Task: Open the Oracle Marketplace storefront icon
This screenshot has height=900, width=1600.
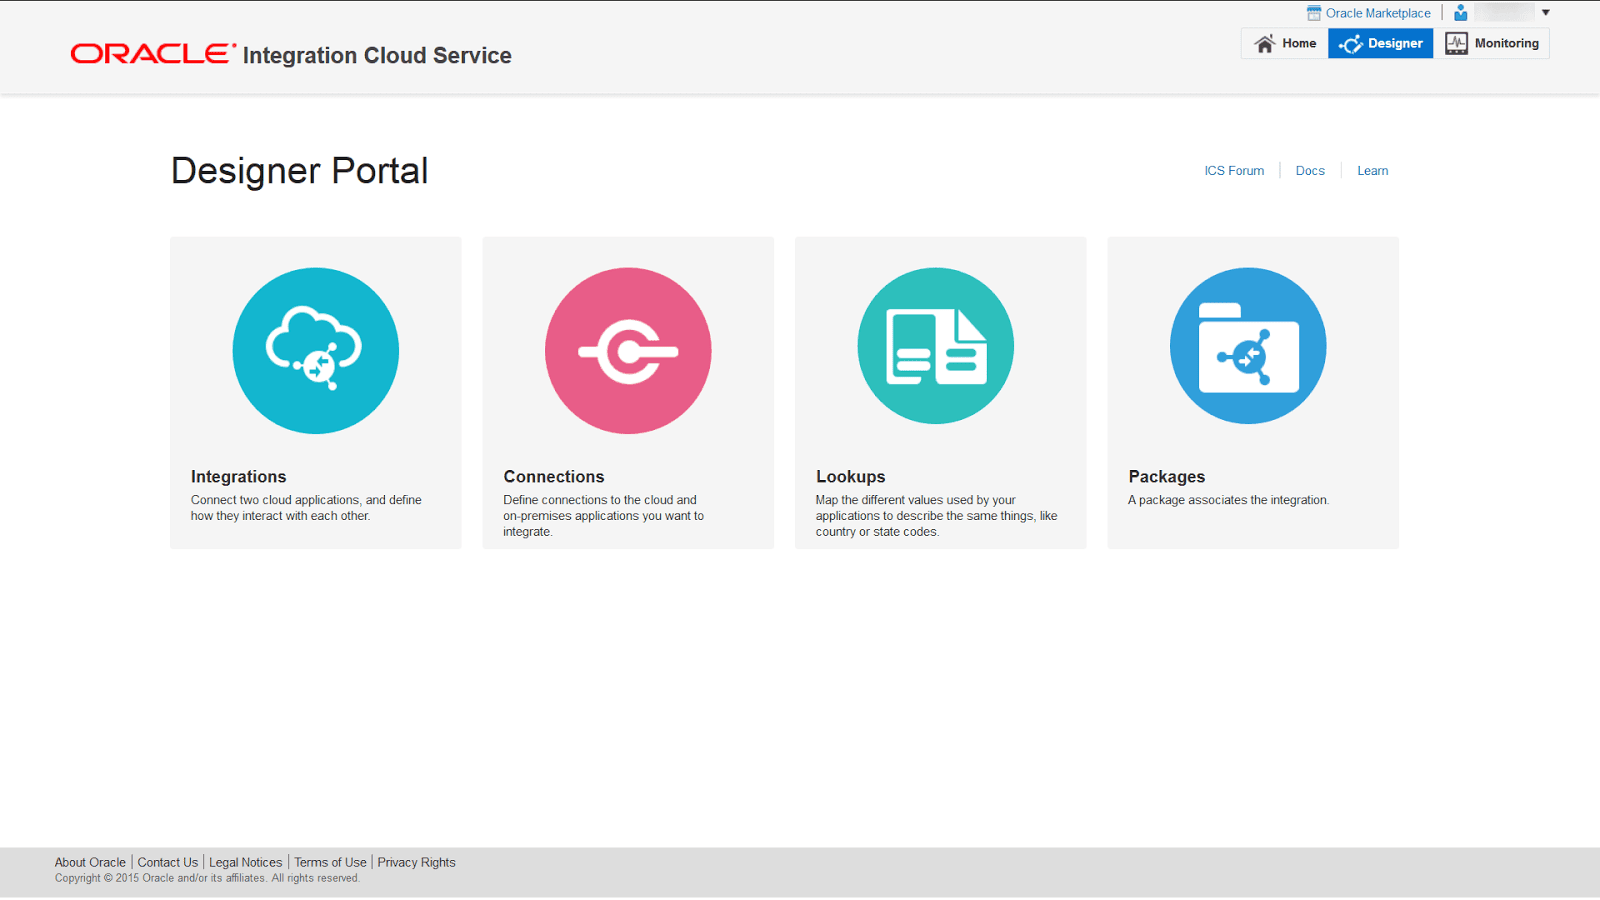Action: tap(1311, 12)
